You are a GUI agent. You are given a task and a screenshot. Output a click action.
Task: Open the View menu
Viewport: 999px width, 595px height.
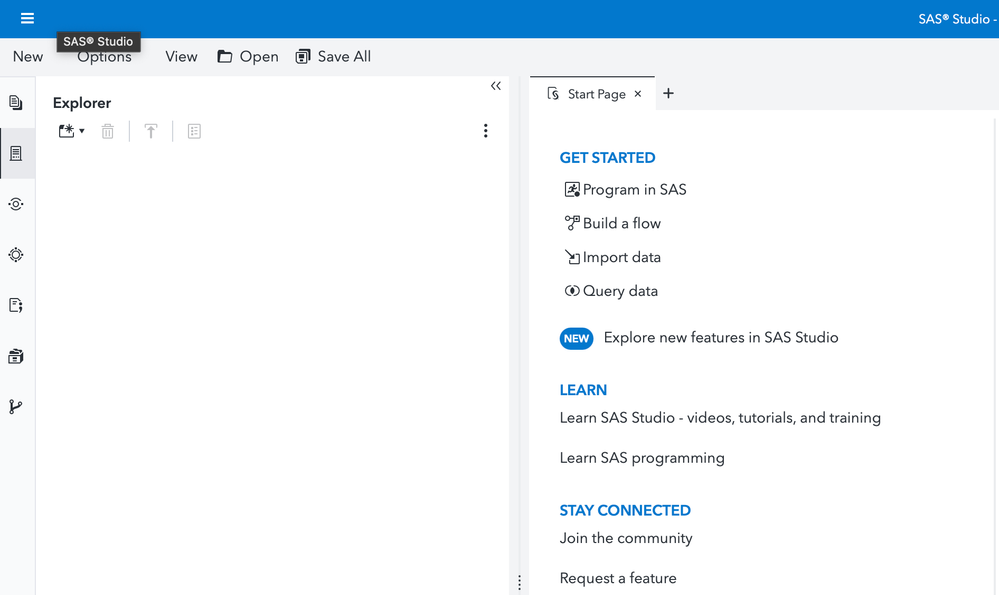pos(181,57)
